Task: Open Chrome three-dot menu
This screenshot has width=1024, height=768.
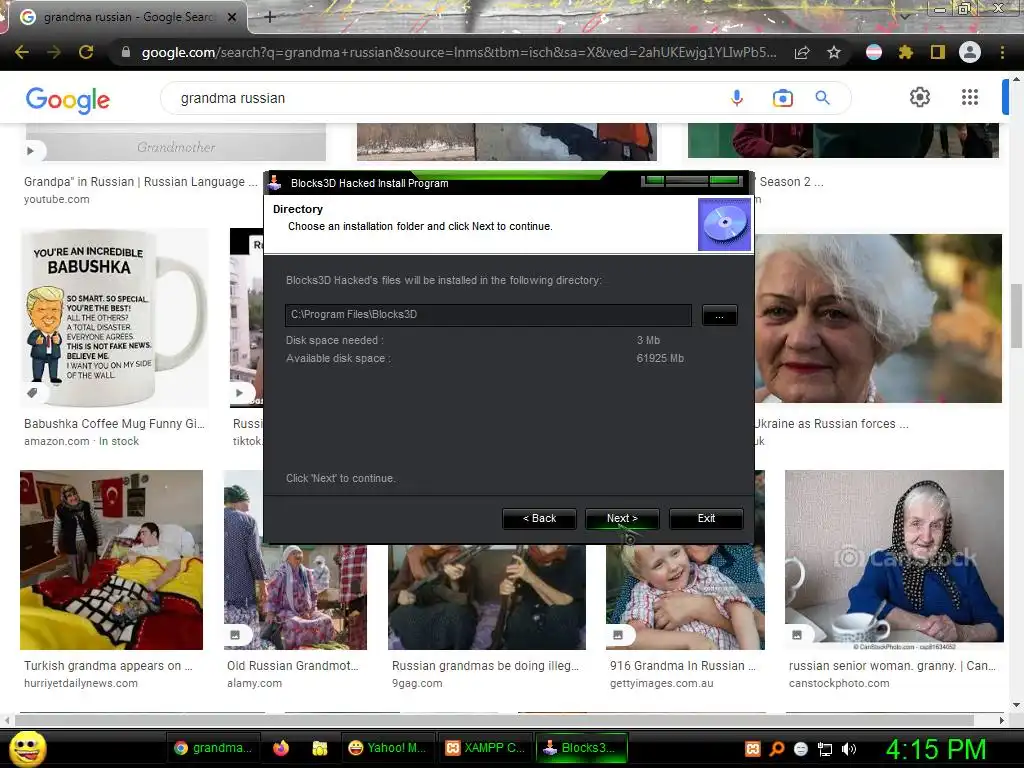Action: [x=1002, y=52]
